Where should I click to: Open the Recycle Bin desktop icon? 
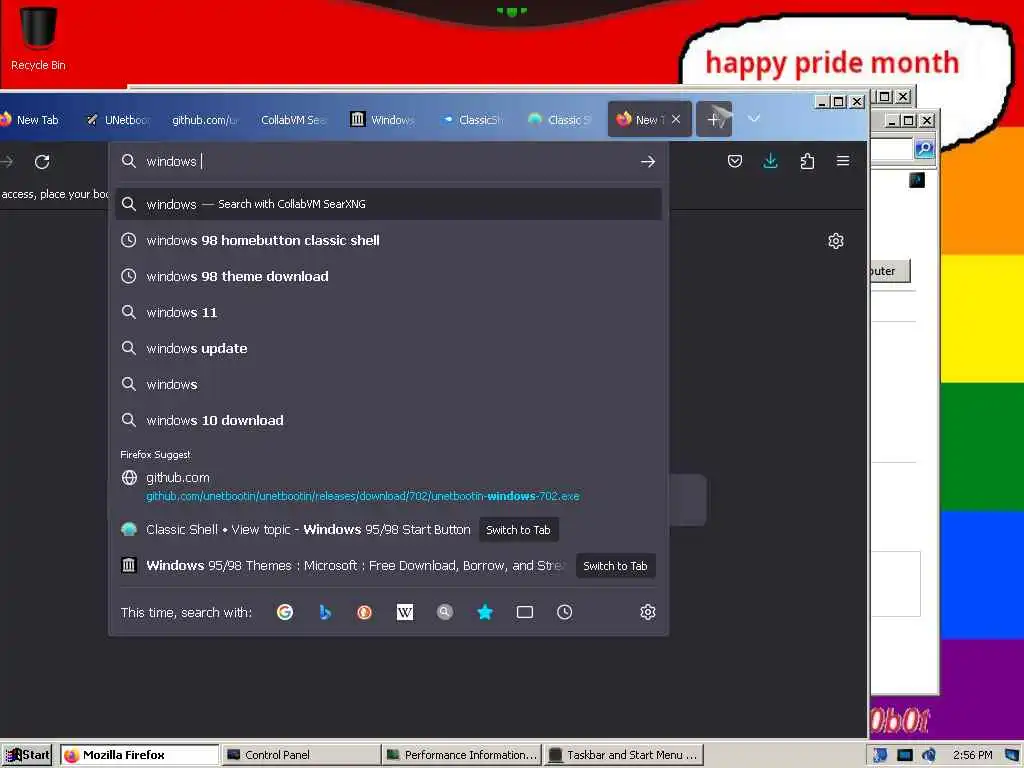point(38,38)
